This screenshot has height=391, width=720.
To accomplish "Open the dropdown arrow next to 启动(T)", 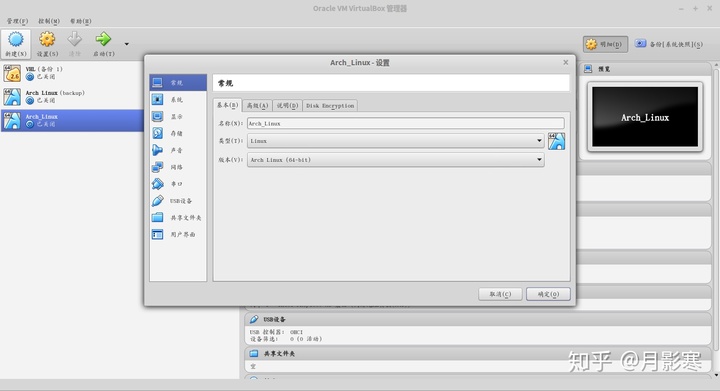I will pyautogui.click(x=127, y=44).
